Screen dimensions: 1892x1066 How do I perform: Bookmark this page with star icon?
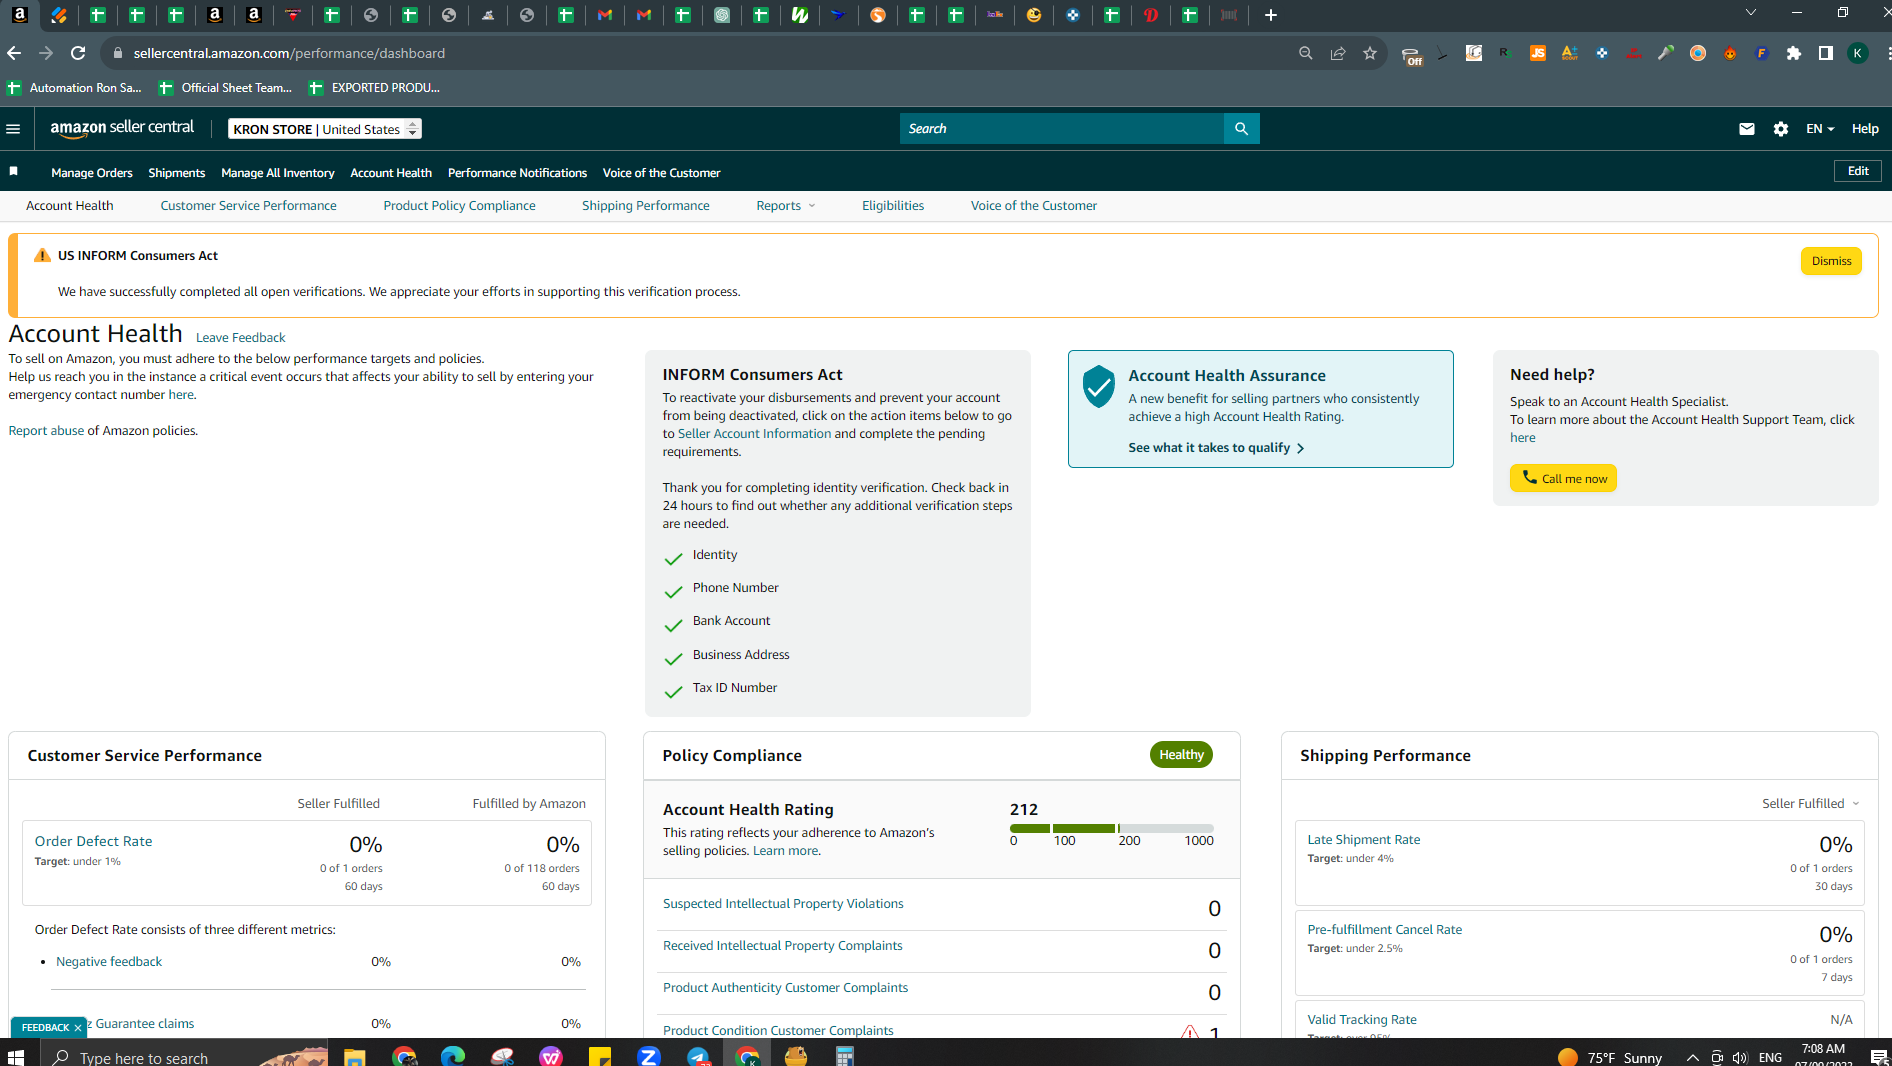(1370, 53)
